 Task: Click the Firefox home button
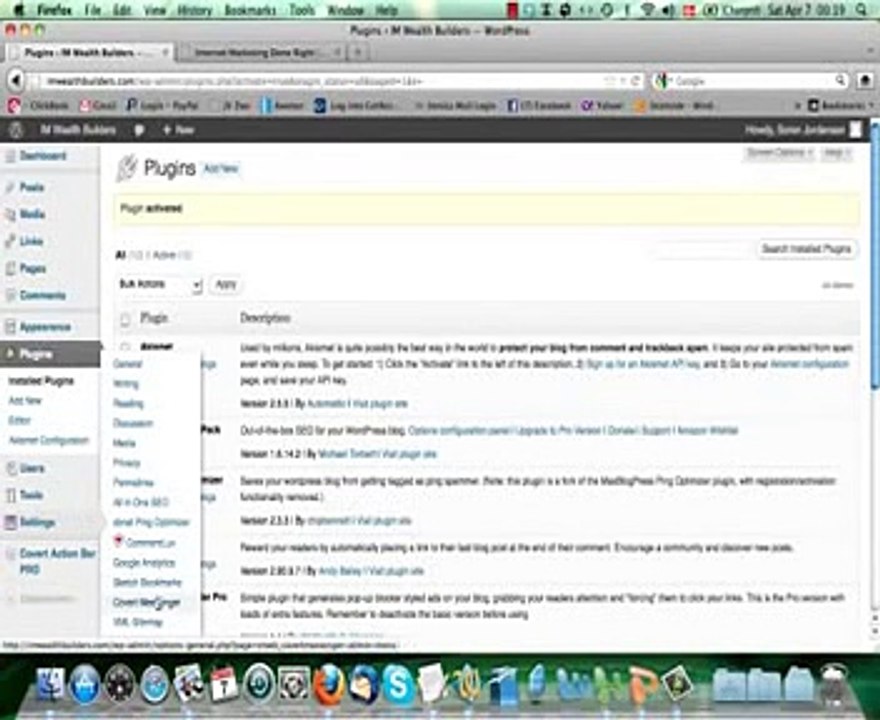[x=865, y=81]
